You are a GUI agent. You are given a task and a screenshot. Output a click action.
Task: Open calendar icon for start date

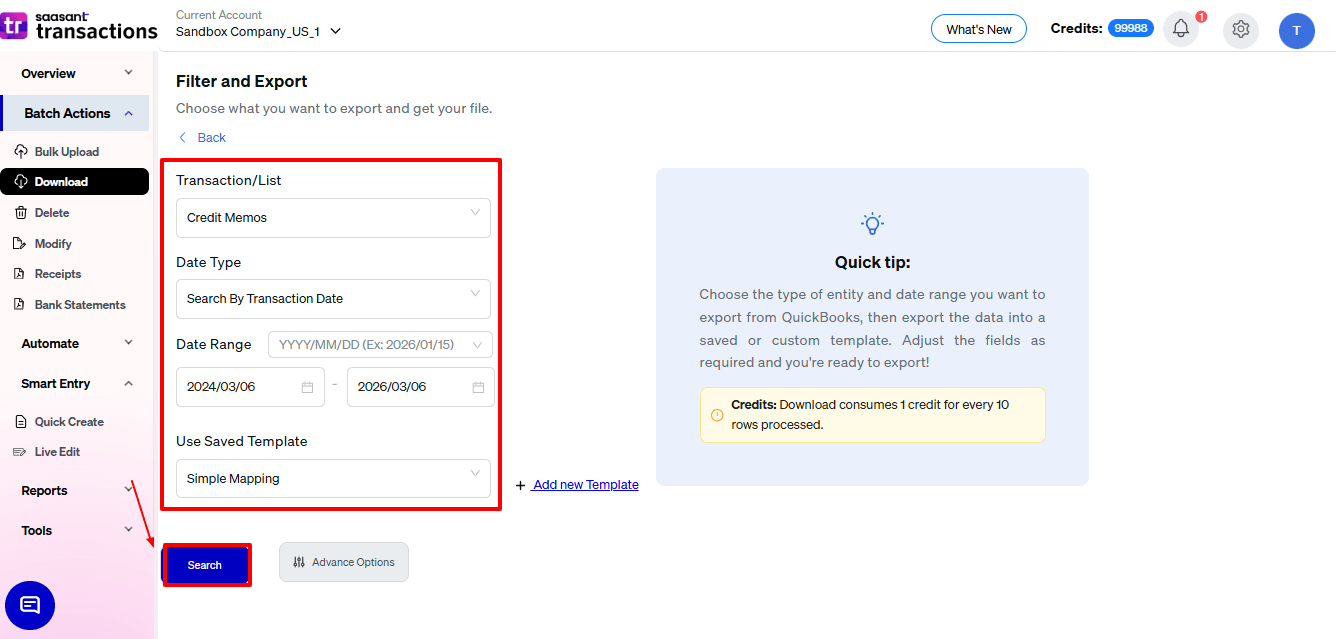(x=307, y=387)
